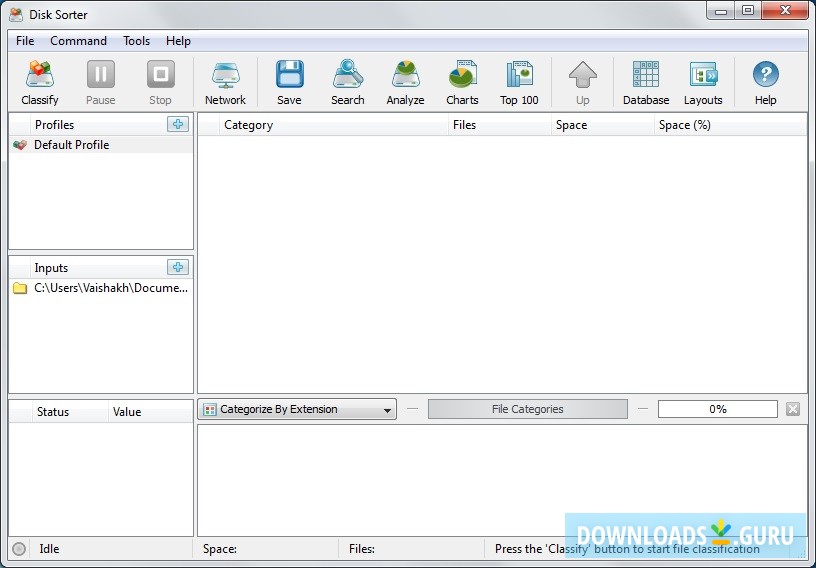Viewport: 816px width, 568px height.
Task: Start classification with the Classify icon
Action: click(40, 74)
